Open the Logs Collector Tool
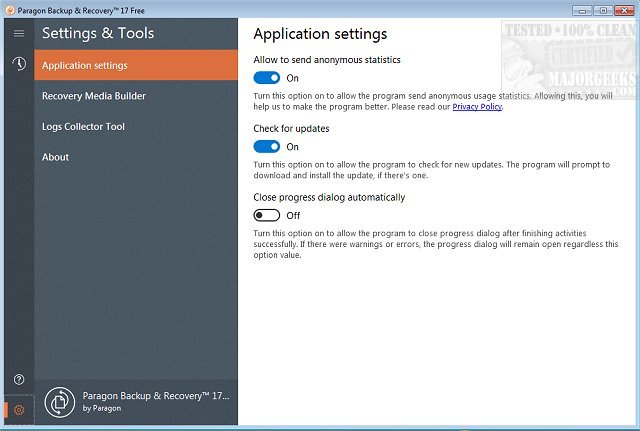This screenshot has width=640, height=431. (x=136, y=127)
